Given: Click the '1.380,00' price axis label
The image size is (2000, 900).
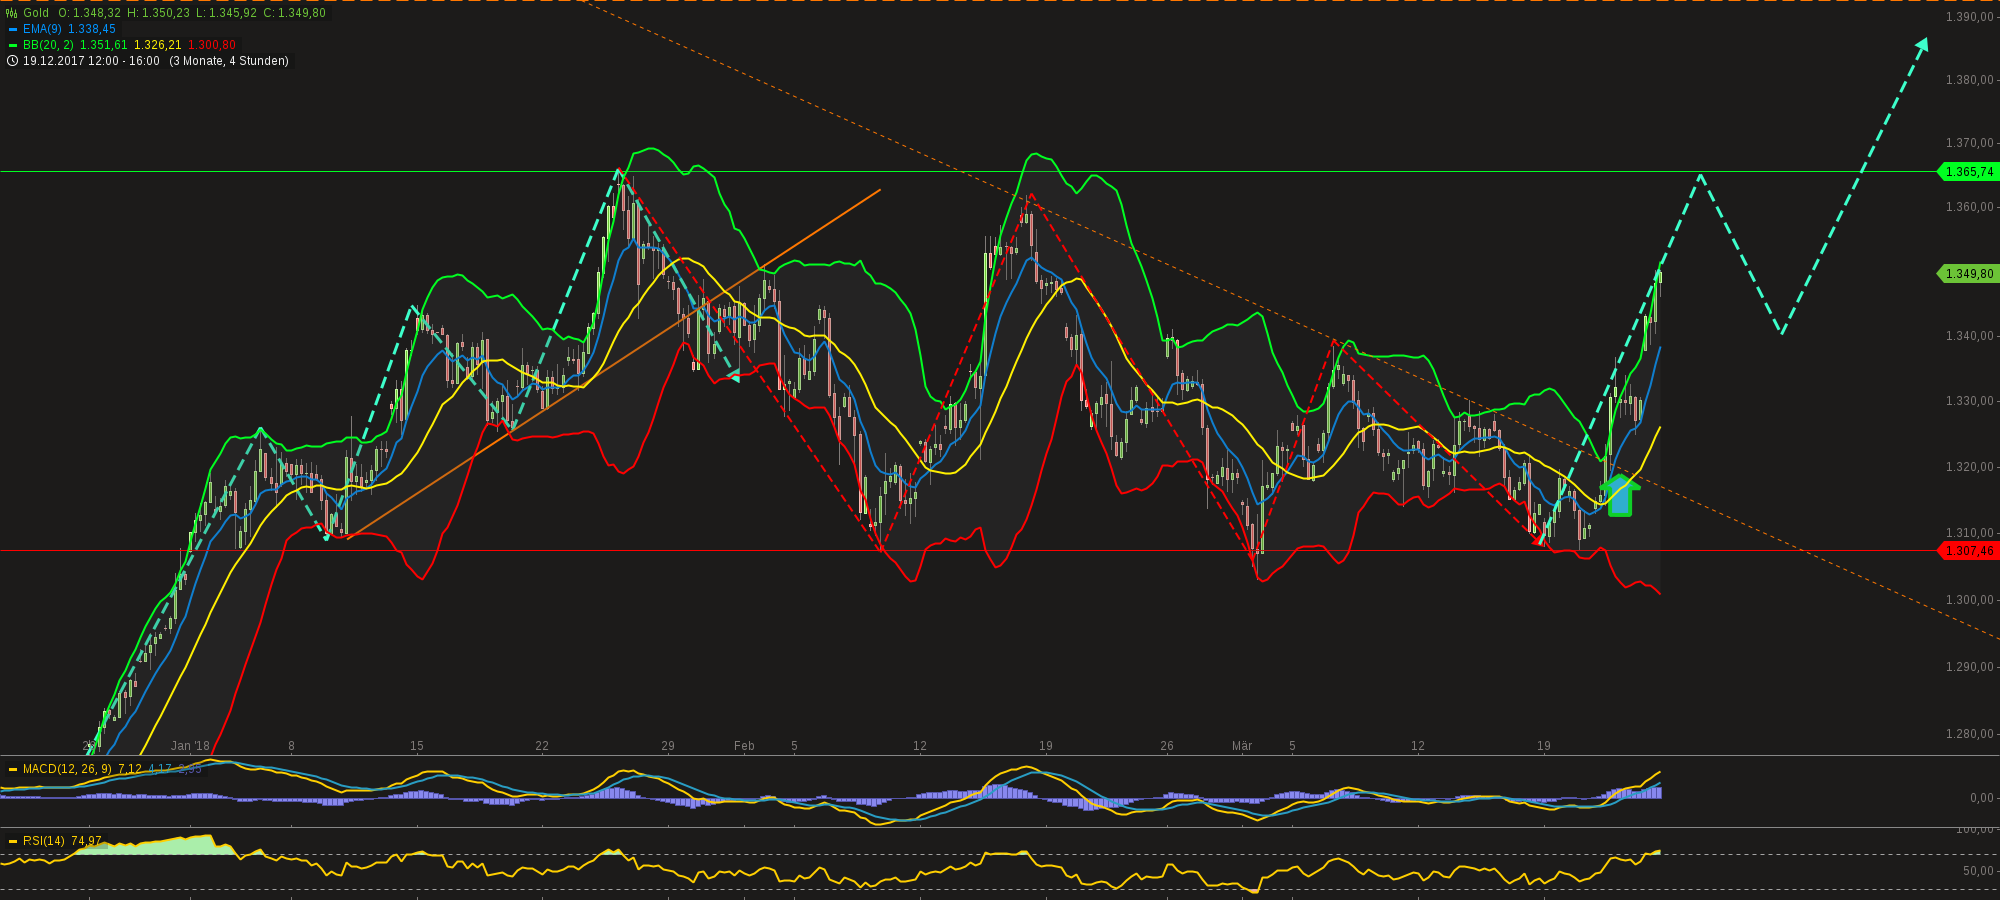Looking at the screenshot, I should (x=1970, y=80).
